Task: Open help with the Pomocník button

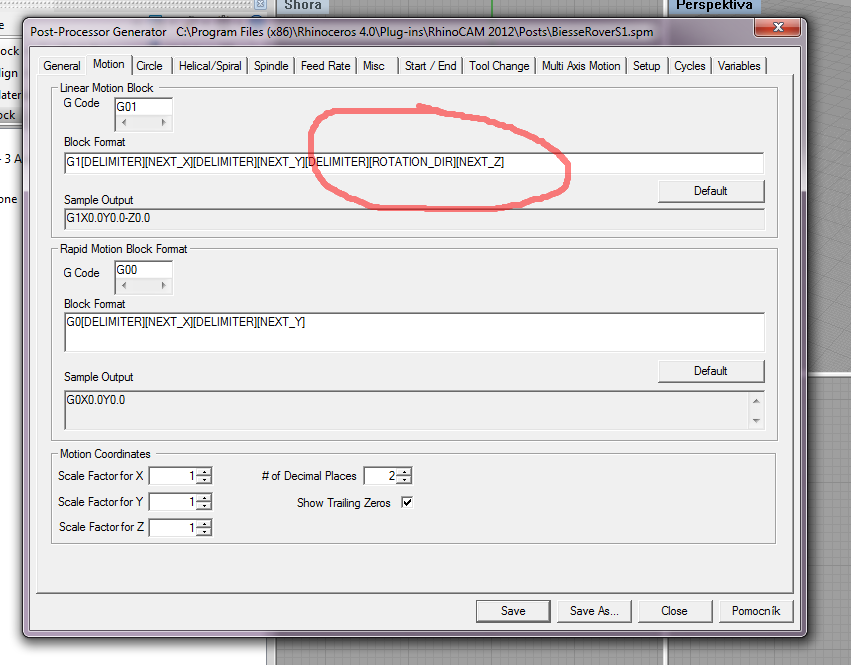Action: [x=755, y=611]
